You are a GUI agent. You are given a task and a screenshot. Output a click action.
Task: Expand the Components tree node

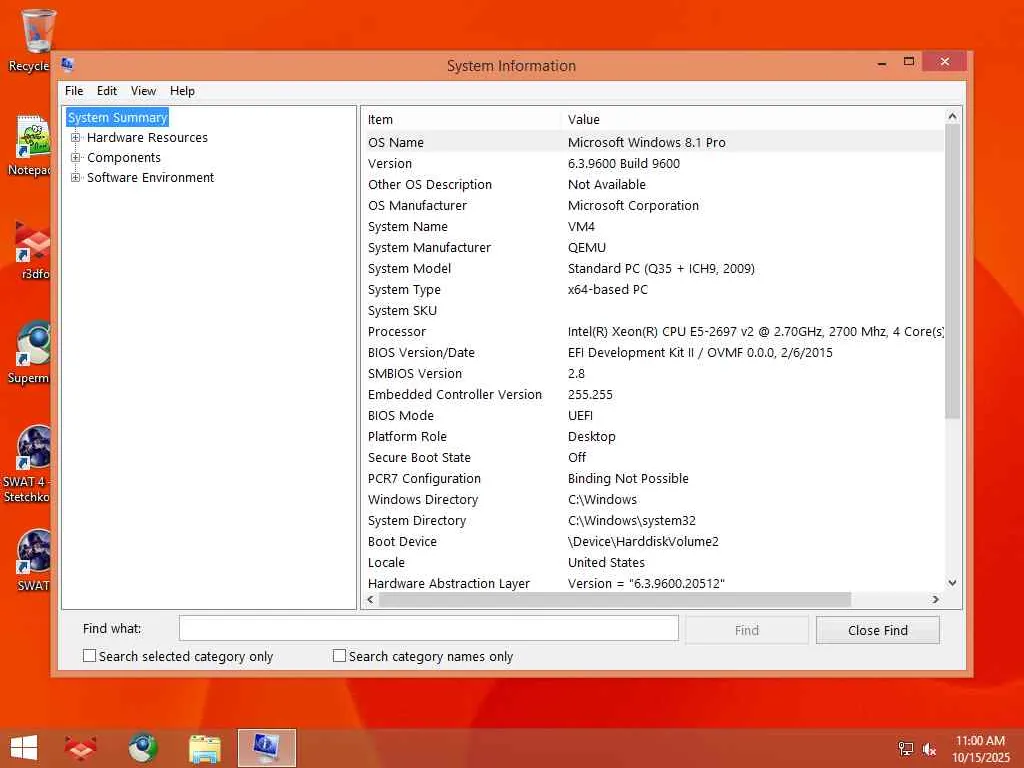pos(76,157)
